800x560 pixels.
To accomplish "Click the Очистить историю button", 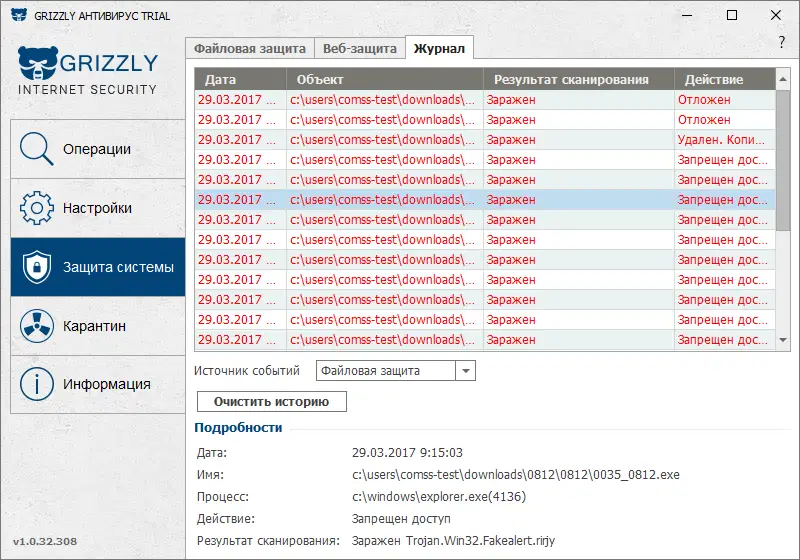I will click(271, 401).
